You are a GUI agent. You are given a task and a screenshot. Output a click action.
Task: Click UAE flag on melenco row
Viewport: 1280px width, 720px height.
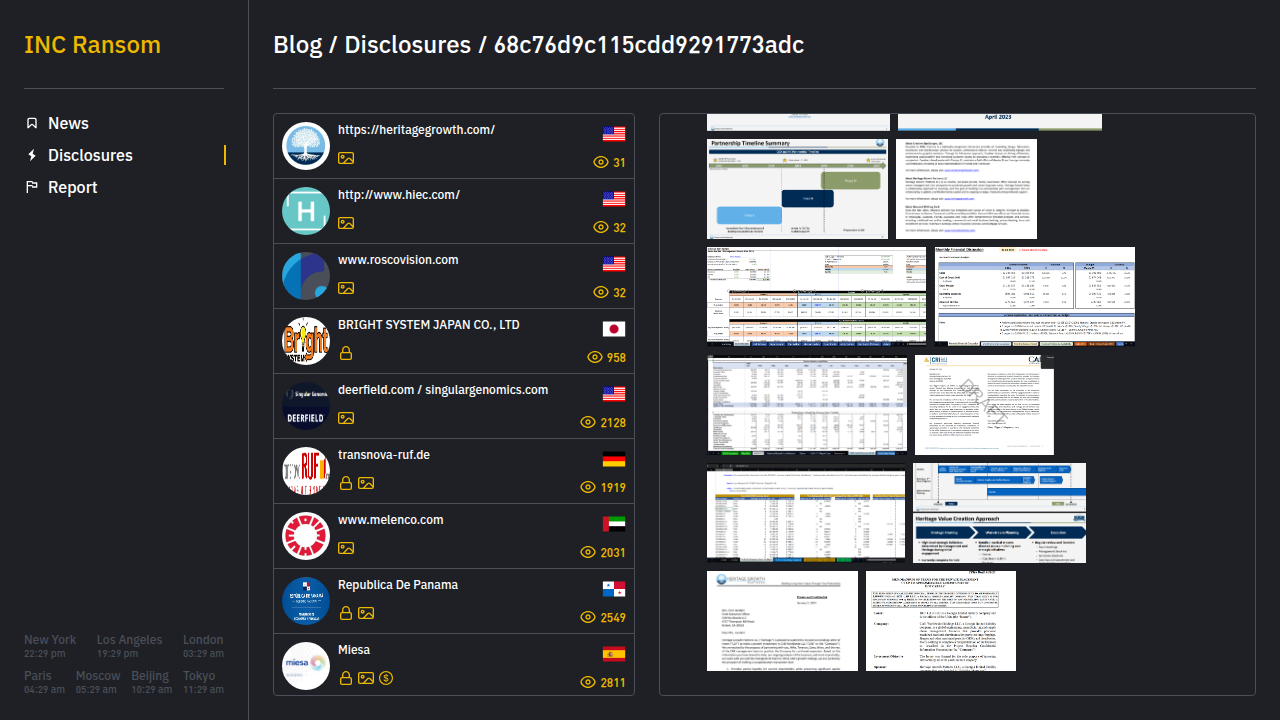tap(614, 524)
